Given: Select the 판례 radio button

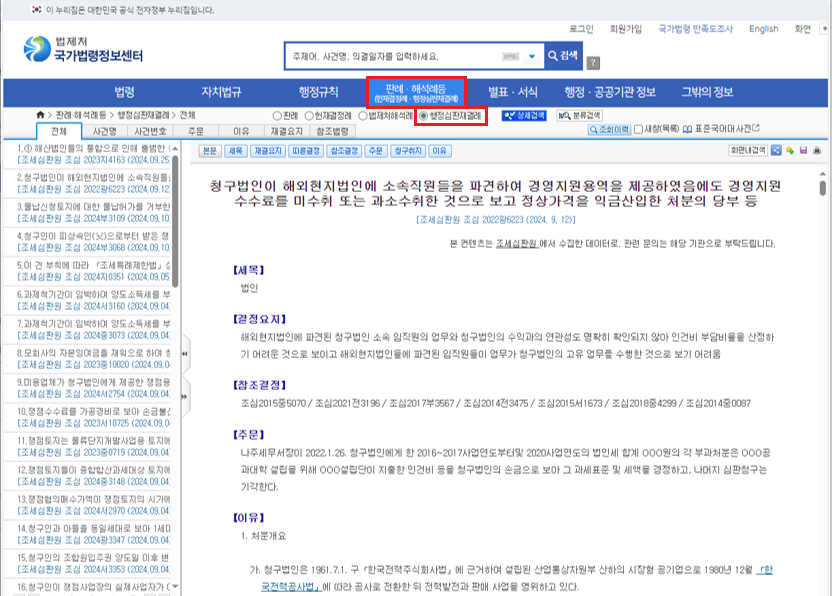Looking at the screenshot, I should (x=278, y=116).
